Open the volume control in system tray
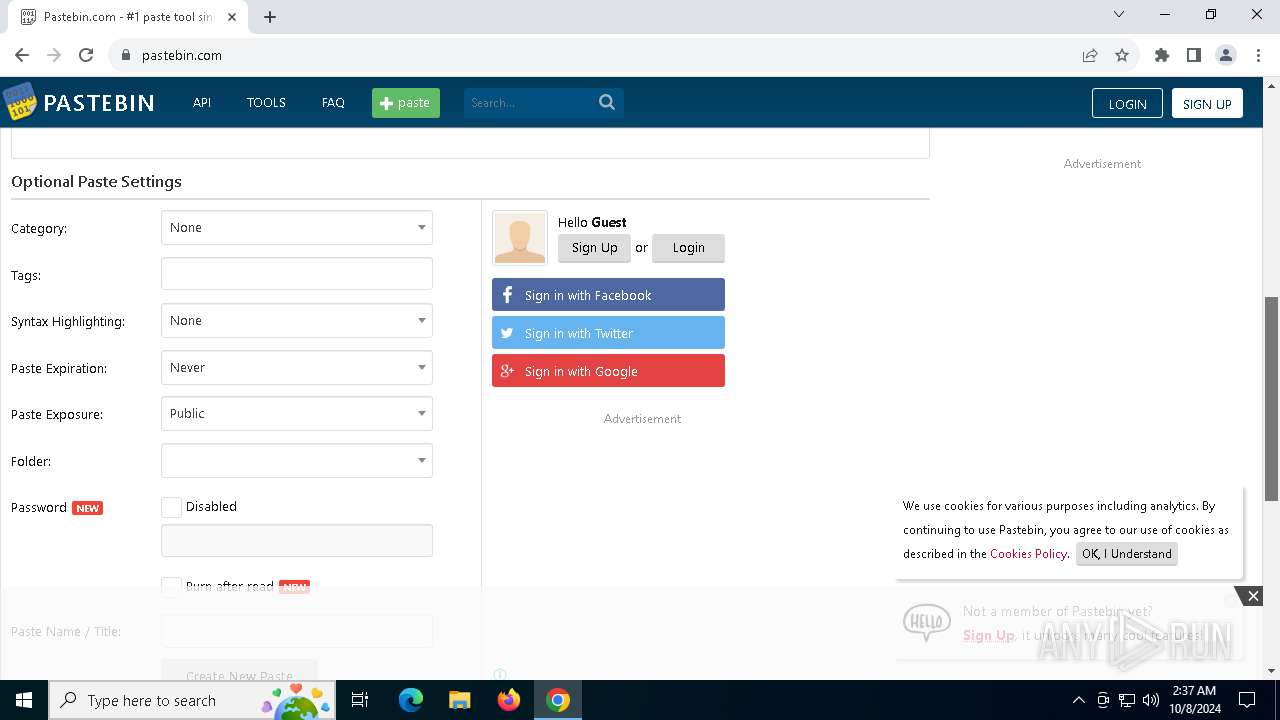 1151,700
